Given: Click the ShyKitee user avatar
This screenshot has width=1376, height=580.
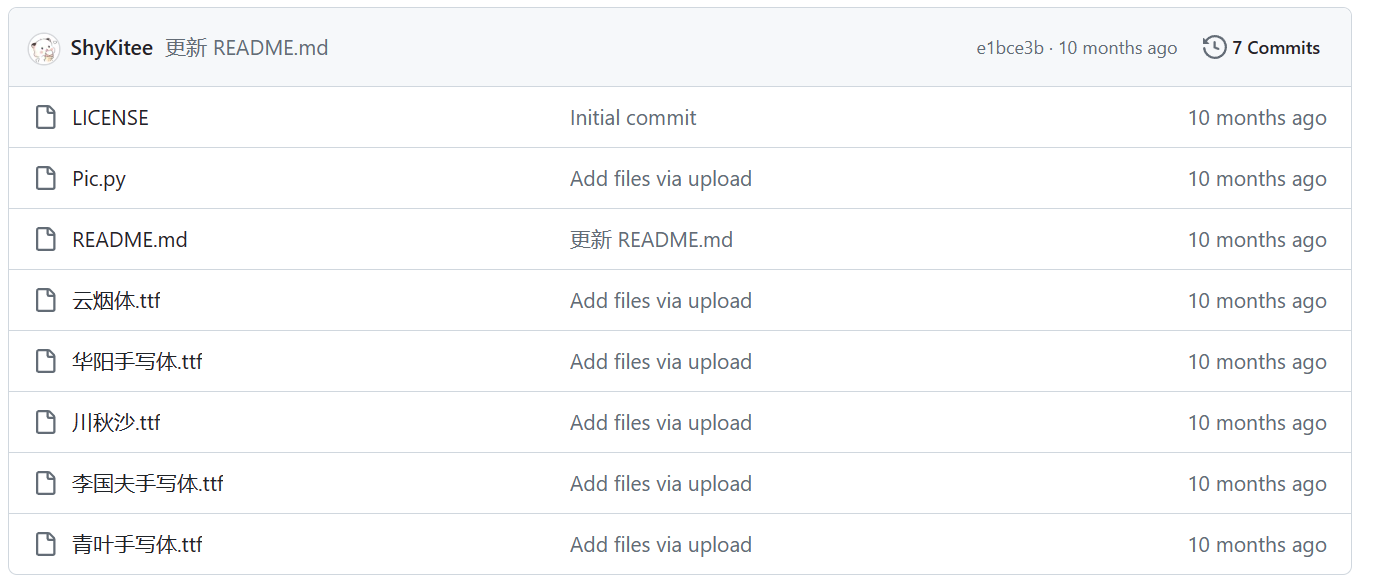Looking at the screenshot, I should pos(44,48).
